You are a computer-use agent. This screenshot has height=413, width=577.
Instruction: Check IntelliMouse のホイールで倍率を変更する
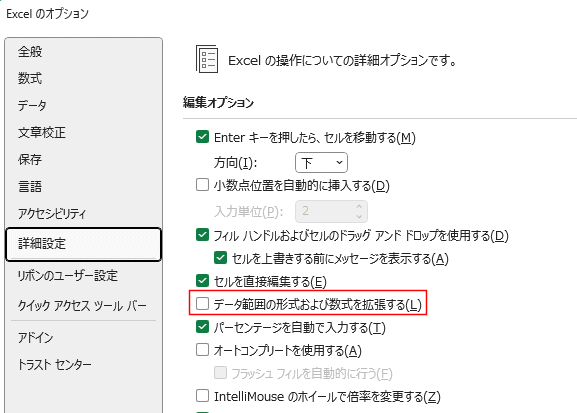pyautogui.click(x=202, y=396)
